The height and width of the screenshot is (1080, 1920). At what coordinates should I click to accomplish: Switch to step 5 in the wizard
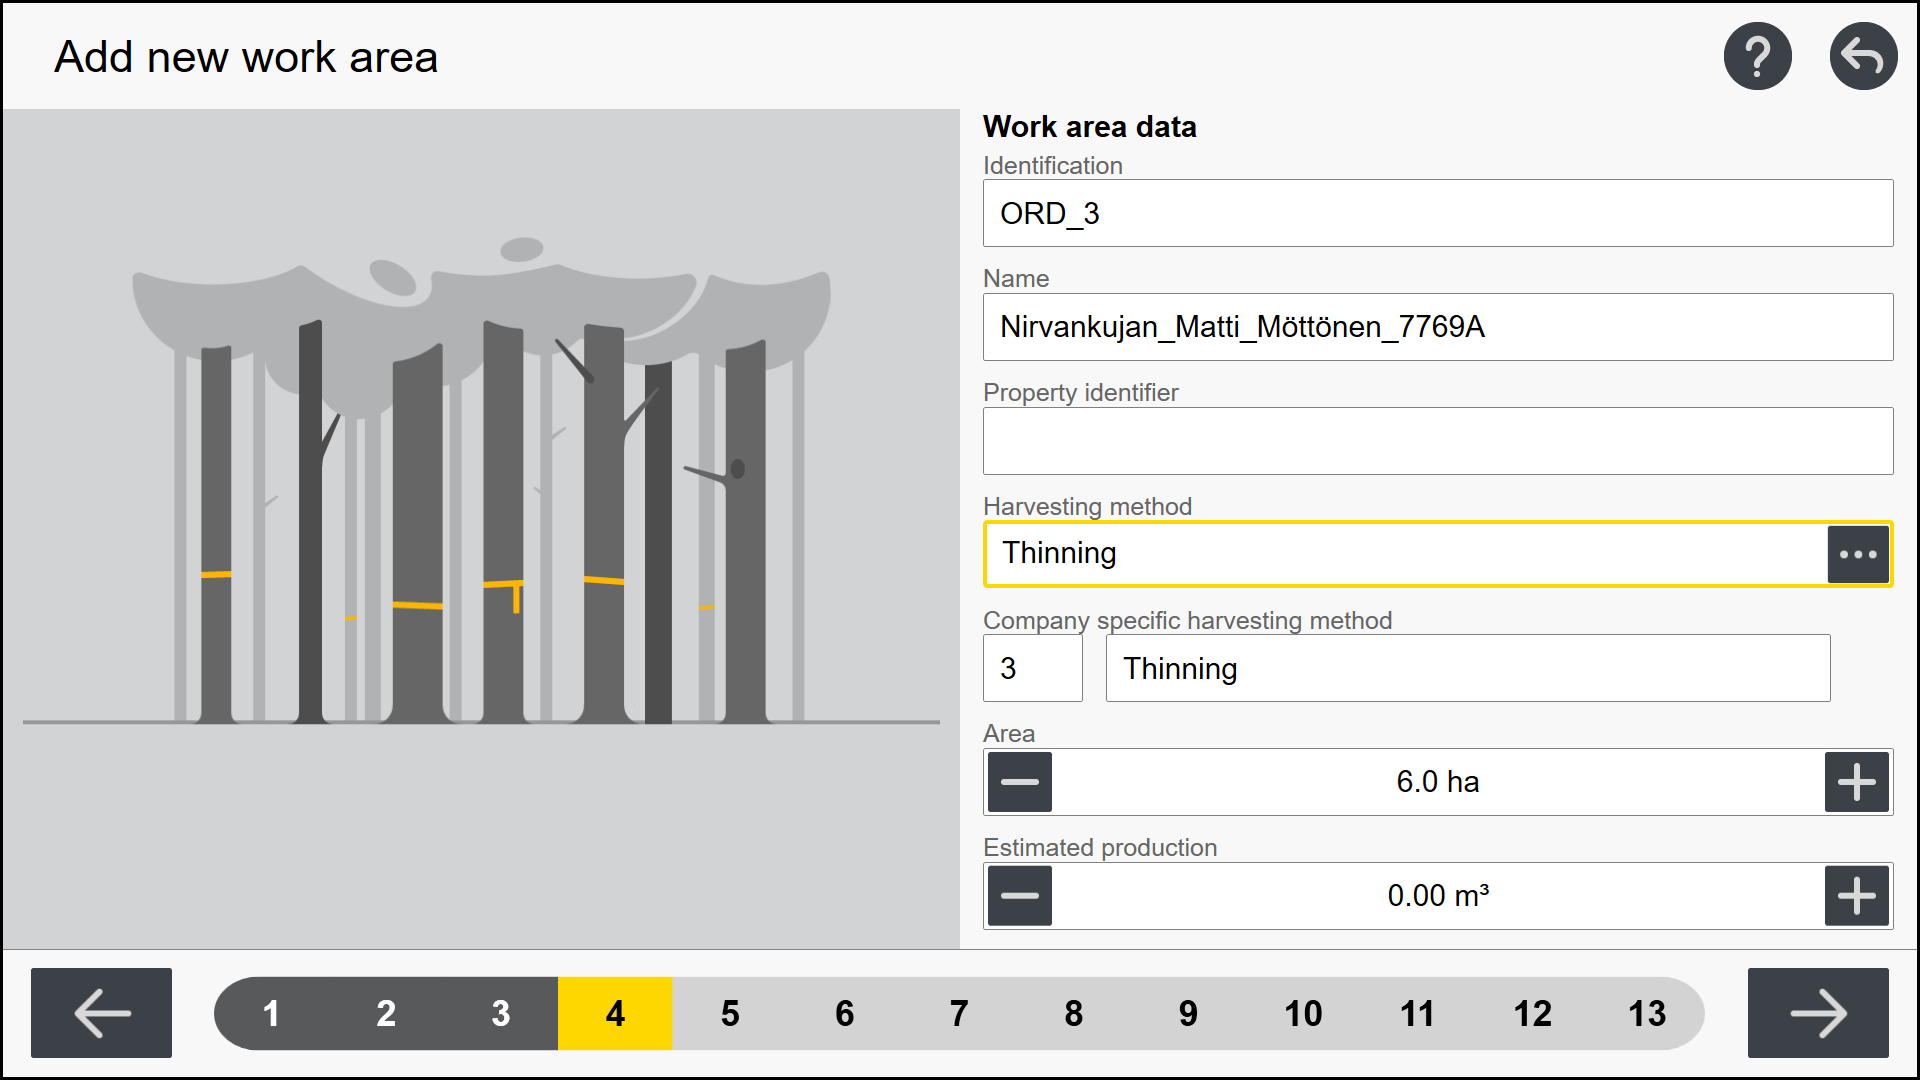(730, 1013)
